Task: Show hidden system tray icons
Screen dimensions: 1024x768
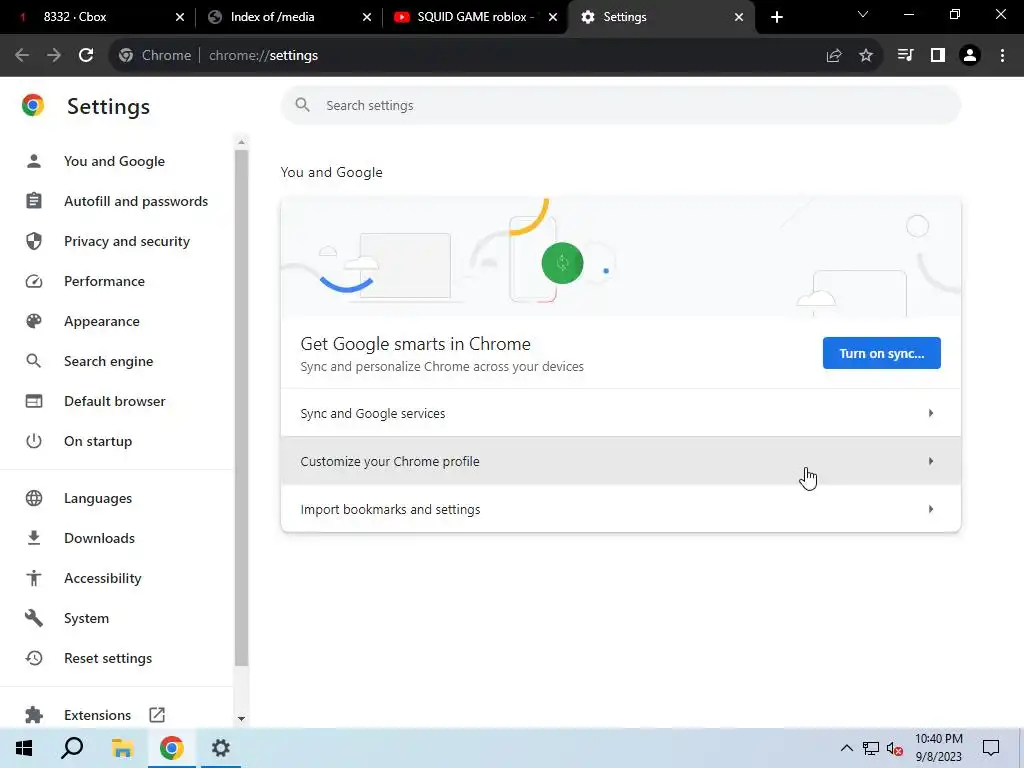Action: coord(846,748)
